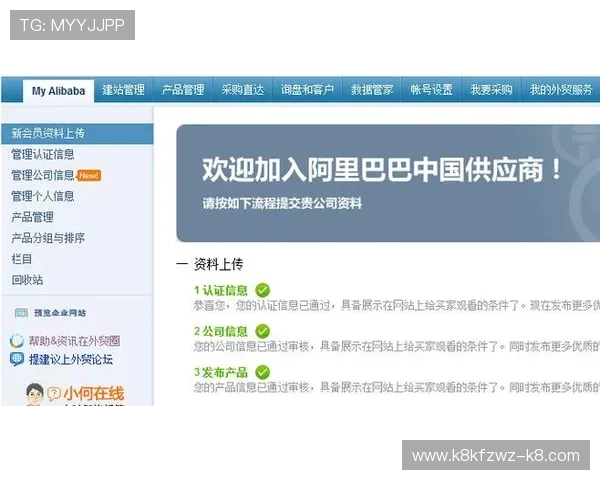
Task: Open 栏目 in sidebar
Action: click(x=22, y=259)
